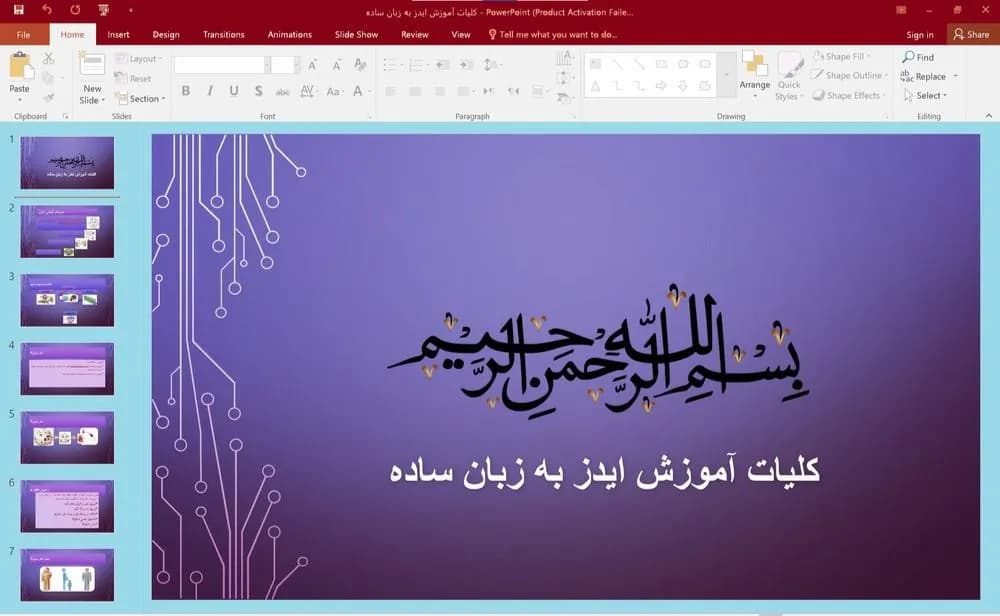
Task: Open Shape Fill color options
Action: point(842,56)
